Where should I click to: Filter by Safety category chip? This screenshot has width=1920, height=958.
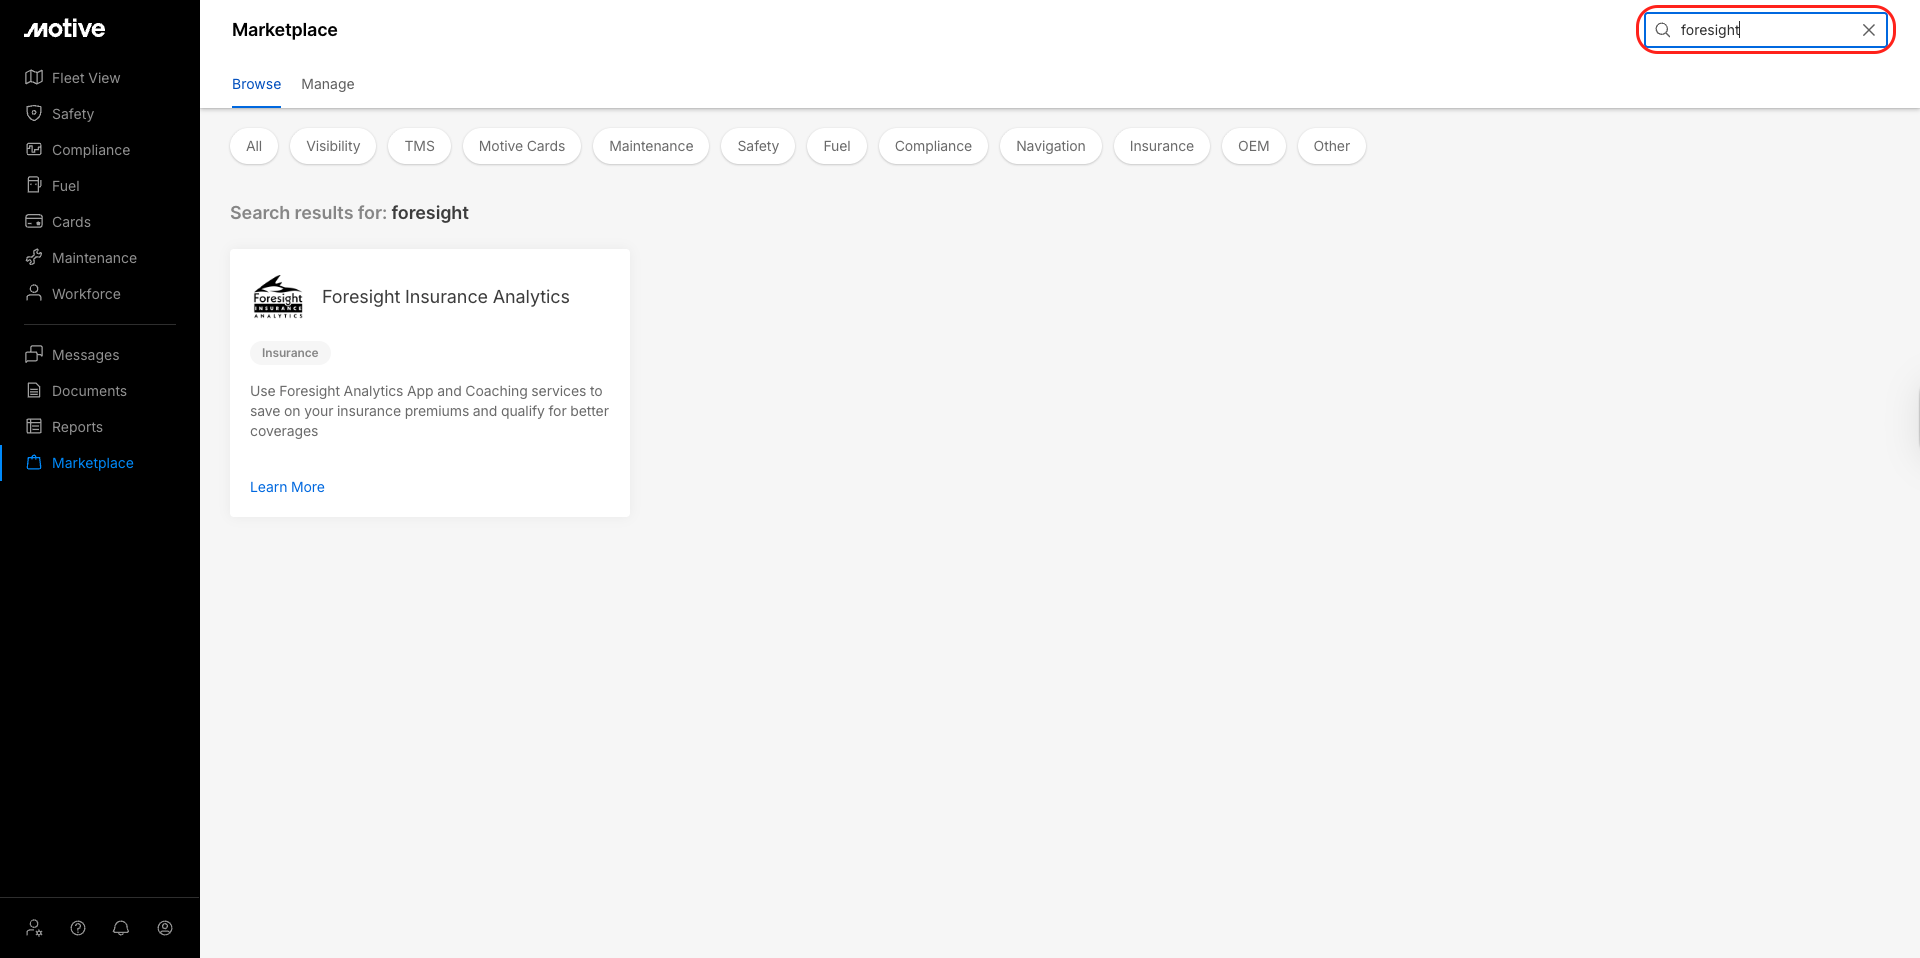tap(758, 146)
